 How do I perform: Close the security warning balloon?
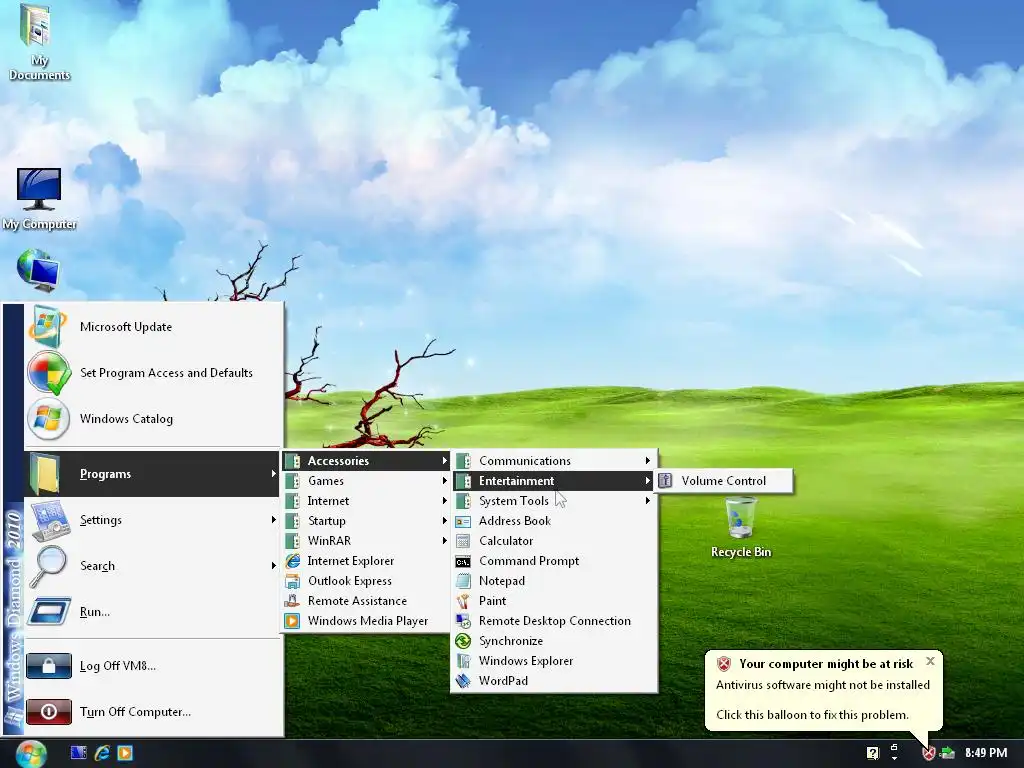click(x=930, y=661)
